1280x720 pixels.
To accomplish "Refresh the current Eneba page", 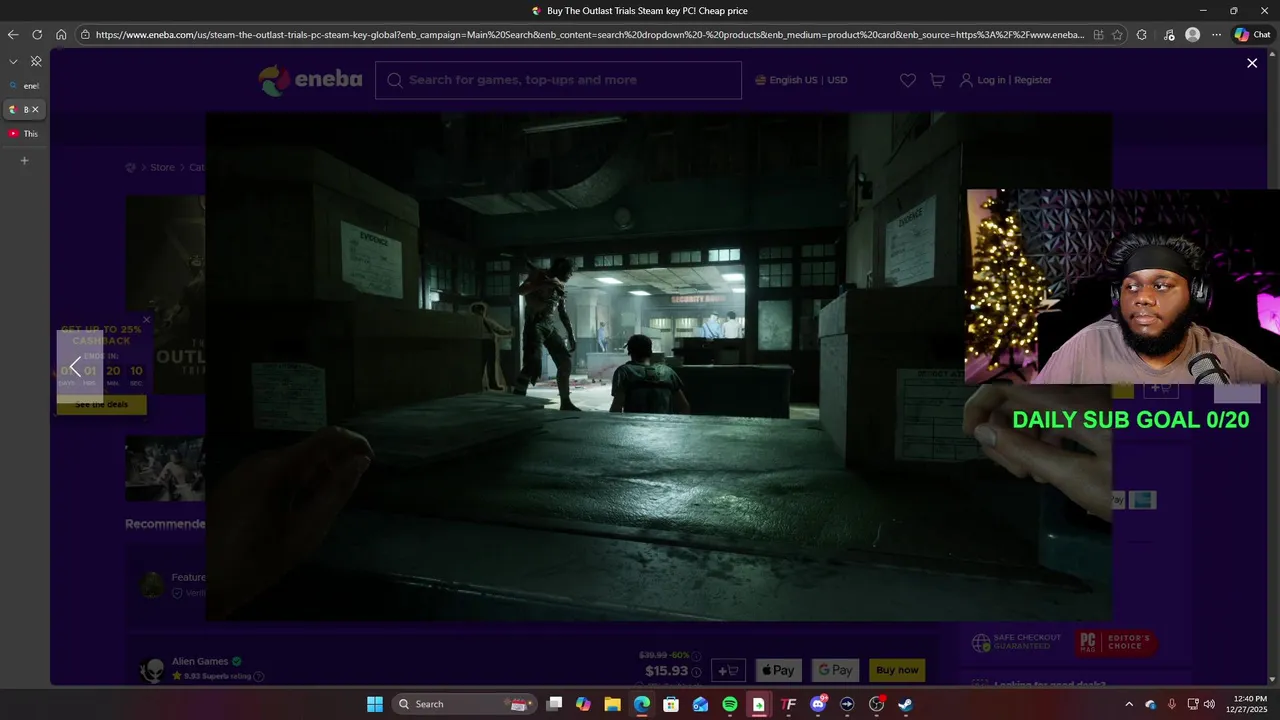I will (37, 35).
